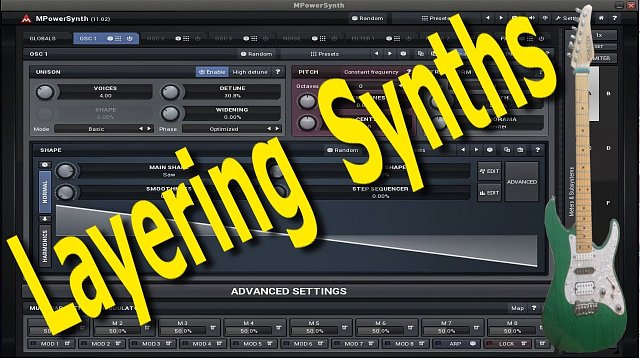Click the home icon in top bar
Viewport: 640px width, 360px height.
(x=601, y=18)
